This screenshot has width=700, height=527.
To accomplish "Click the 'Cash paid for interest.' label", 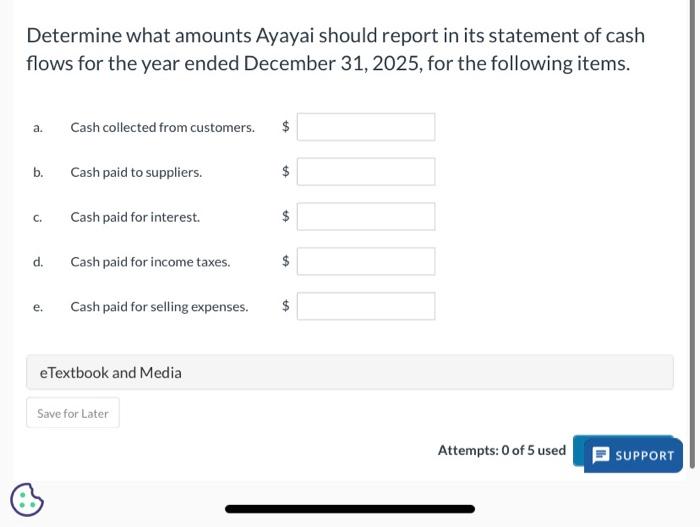I will [x=135, y=216].
